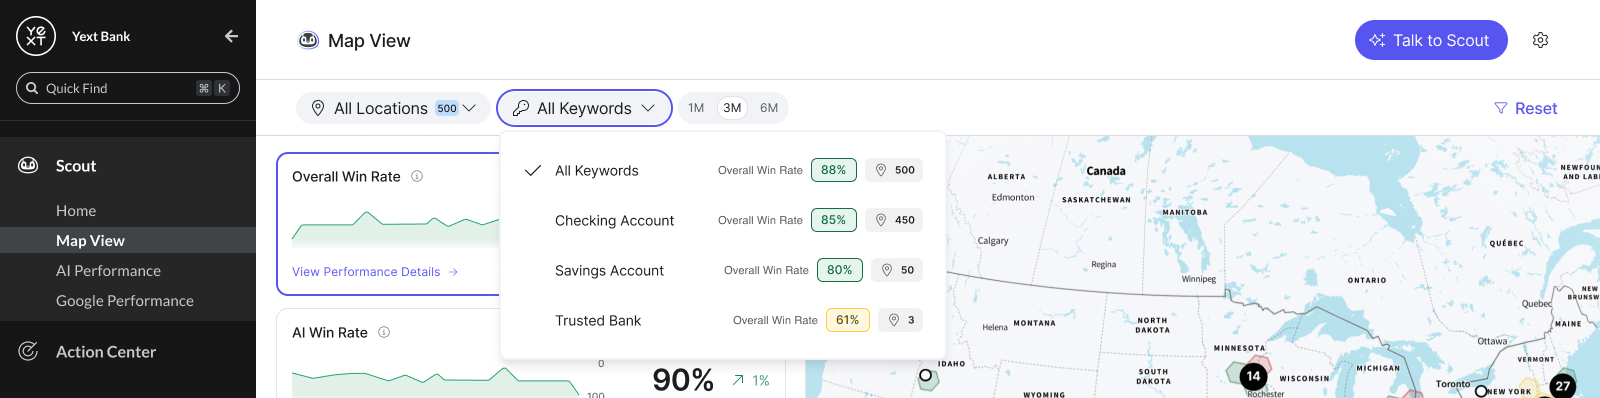1600x398 pixels.
Task: Select 6M time range
Action: coord(769,108)
